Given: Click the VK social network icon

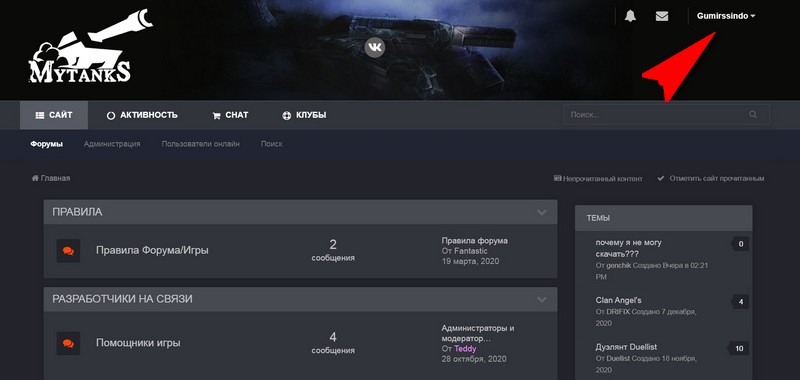Looking at the screenshot, I should 375,47.
